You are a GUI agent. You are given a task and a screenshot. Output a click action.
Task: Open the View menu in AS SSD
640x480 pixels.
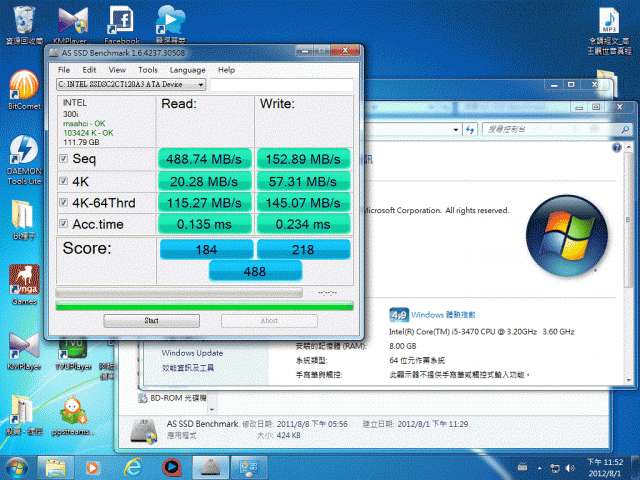coord(117,70)
